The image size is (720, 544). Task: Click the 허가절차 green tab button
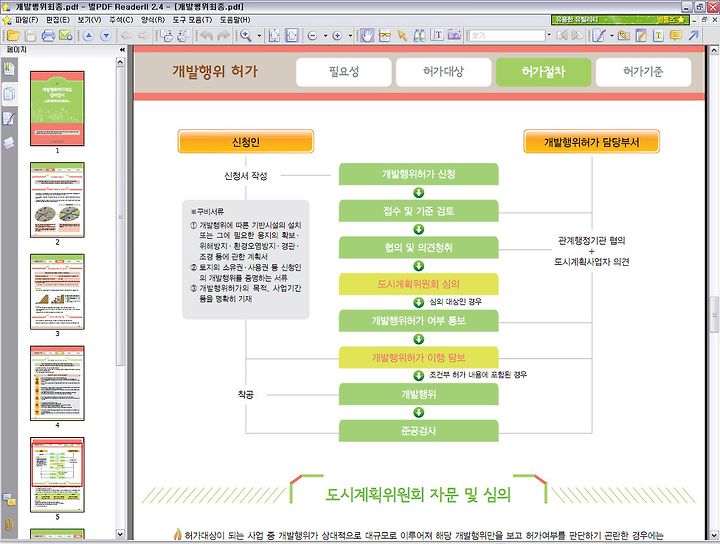[544, 72]
